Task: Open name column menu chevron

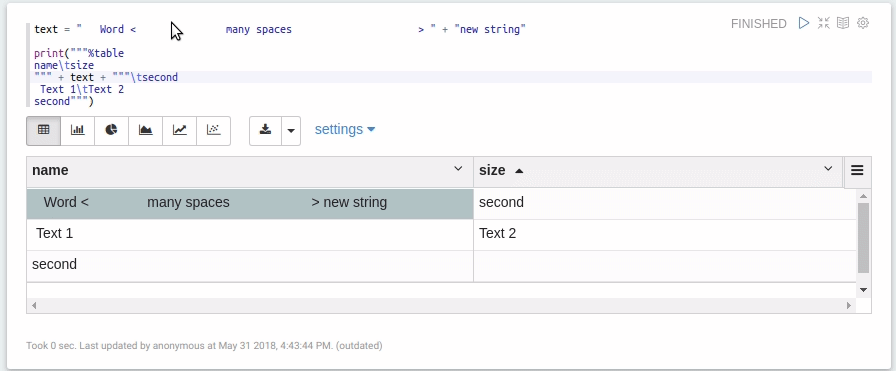Action: [x=458, y=169]
